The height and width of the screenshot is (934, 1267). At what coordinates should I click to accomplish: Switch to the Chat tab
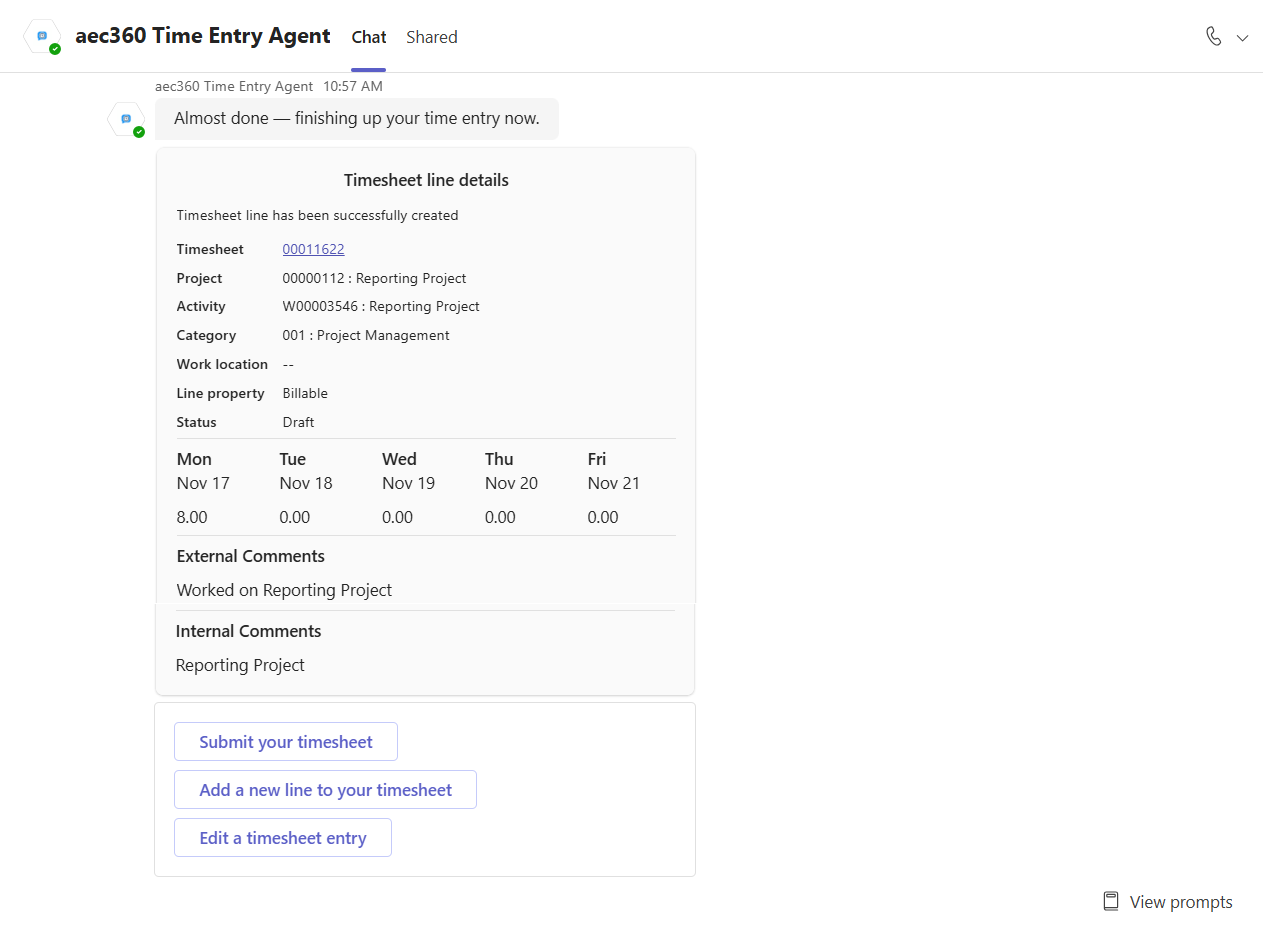(368, 37)
